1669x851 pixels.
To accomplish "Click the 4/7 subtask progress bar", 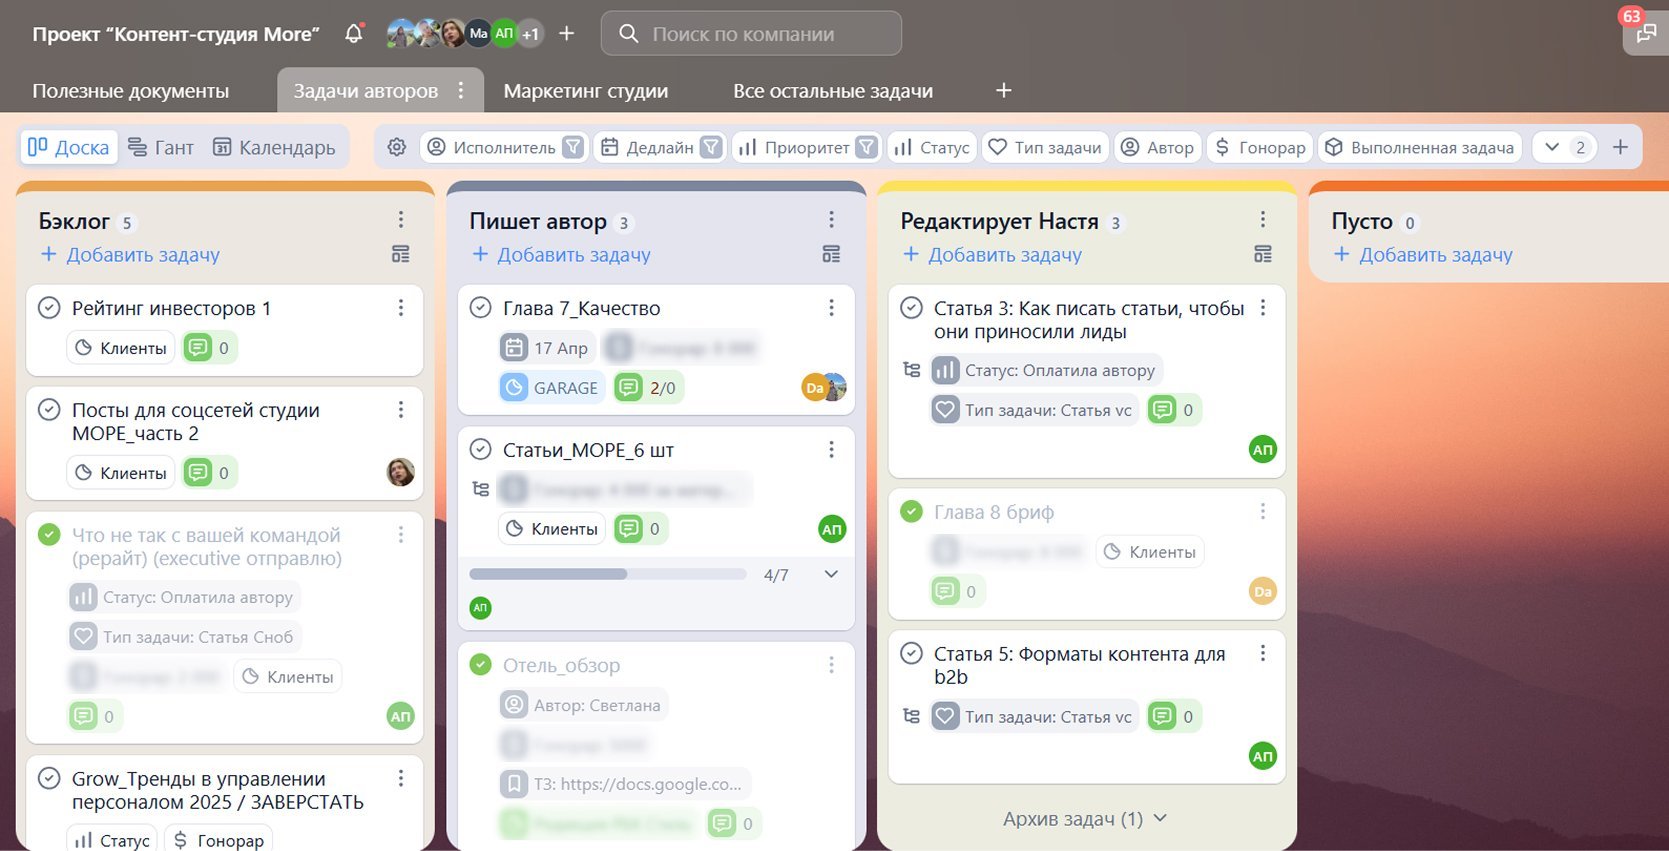I will [x=608, y=574].
